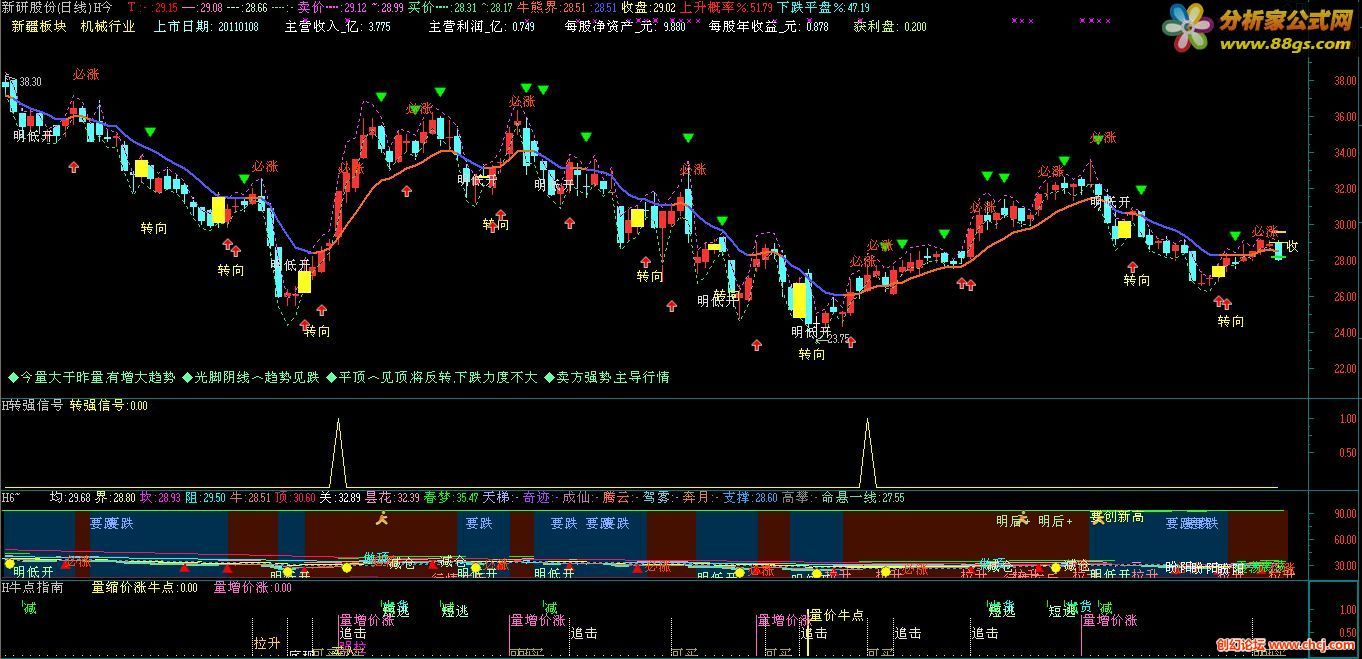Screen dimensions: 1362x659
Task: Click the 主营利润_亿 0.749 value
Action: pos(482,26)
